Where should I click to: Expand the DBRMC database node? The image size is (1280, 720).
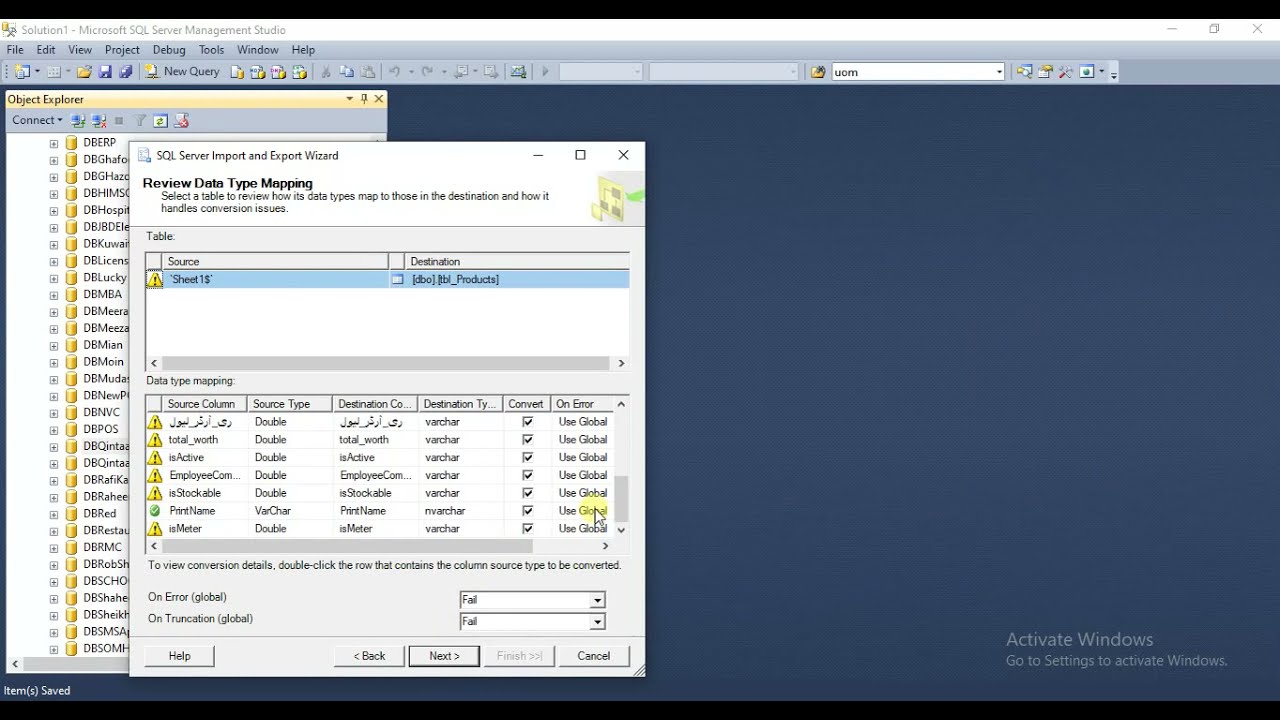point(54,548)
